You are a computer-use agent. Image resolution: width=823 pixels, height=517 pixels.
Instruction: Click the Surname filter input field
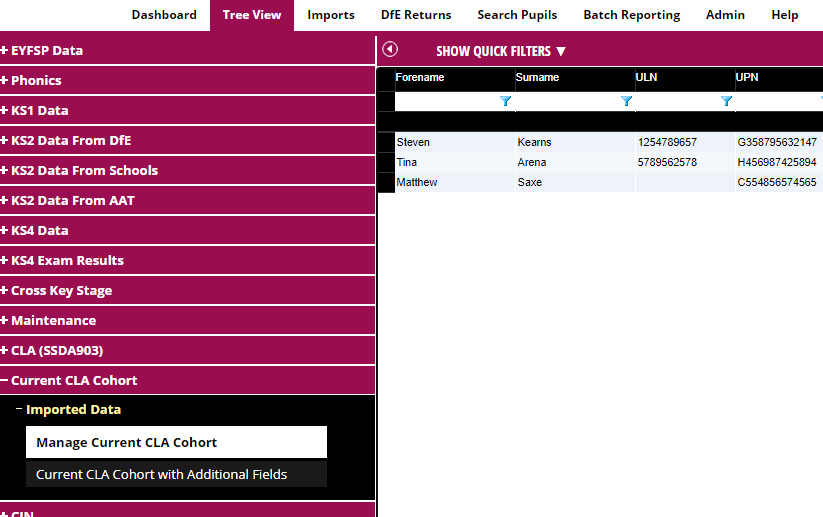tap(567, 101)
